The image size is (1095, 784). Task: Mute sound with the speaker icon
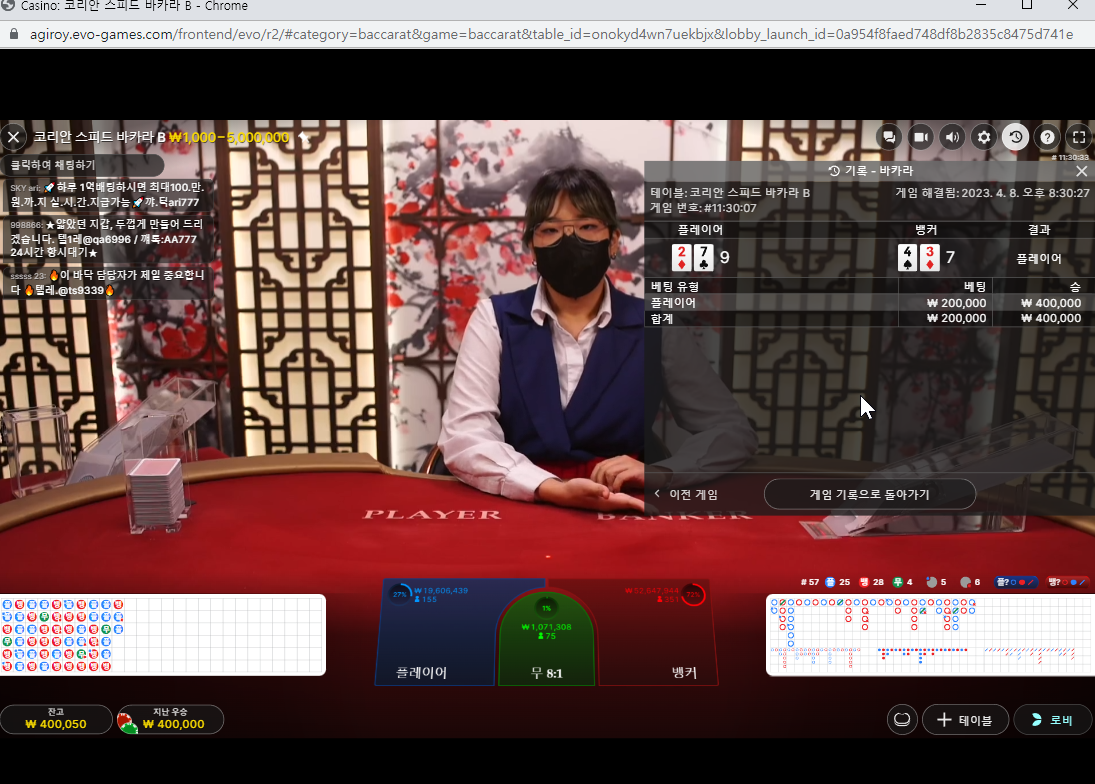(x=953, y=137)
